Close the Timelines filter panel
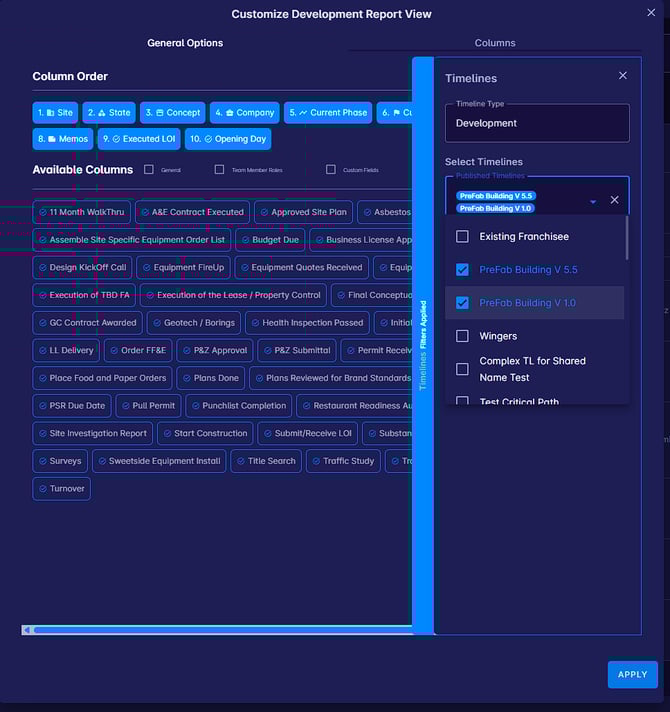The image size is (670, 712). point(623,76)
